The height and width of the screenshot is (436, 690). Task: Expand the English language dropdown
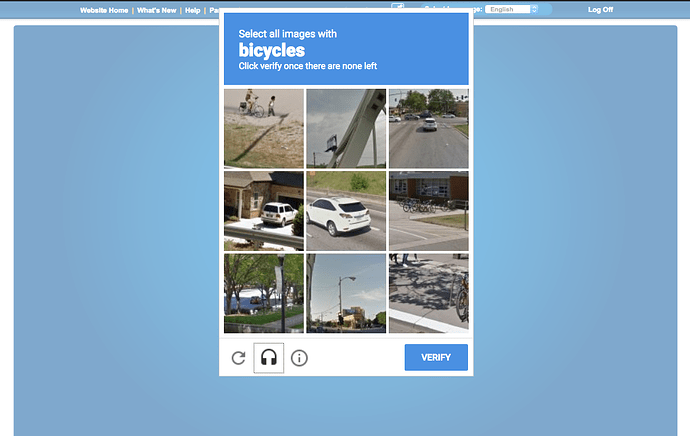[x=511, y=9]
